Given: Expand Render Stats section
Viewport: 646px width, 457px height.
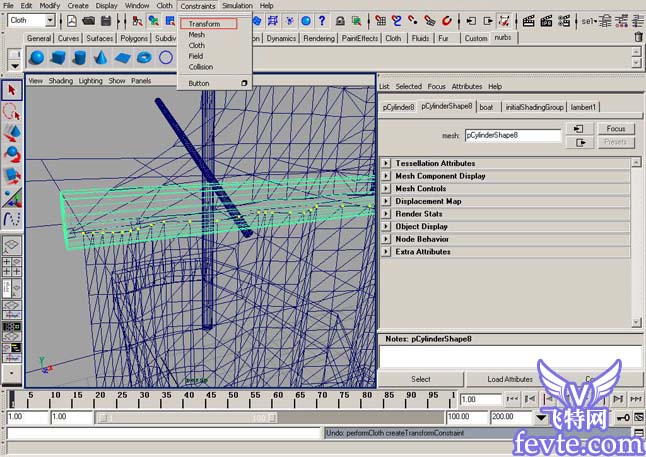Looking at the screenshot, I should pos(386,214).
